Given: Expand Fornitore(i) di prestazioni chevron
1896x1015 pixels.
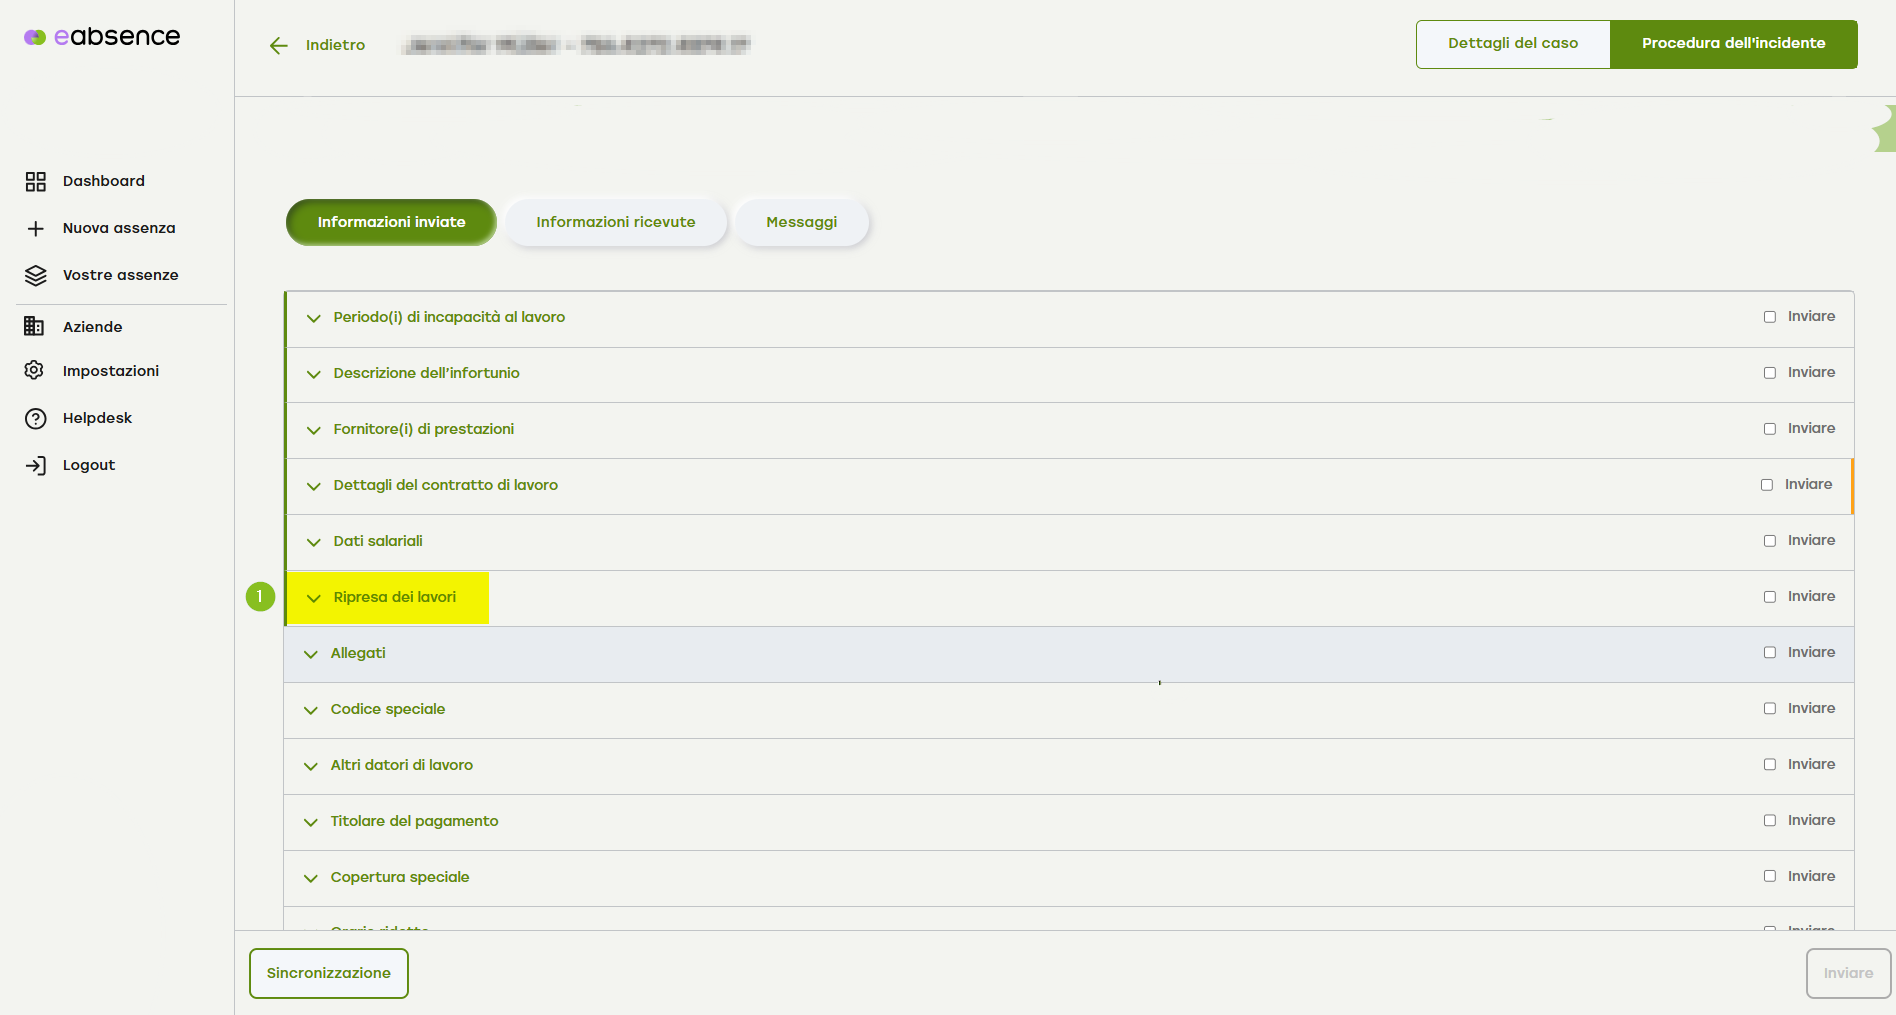Looking at the screenshot, I should [314, 430].
